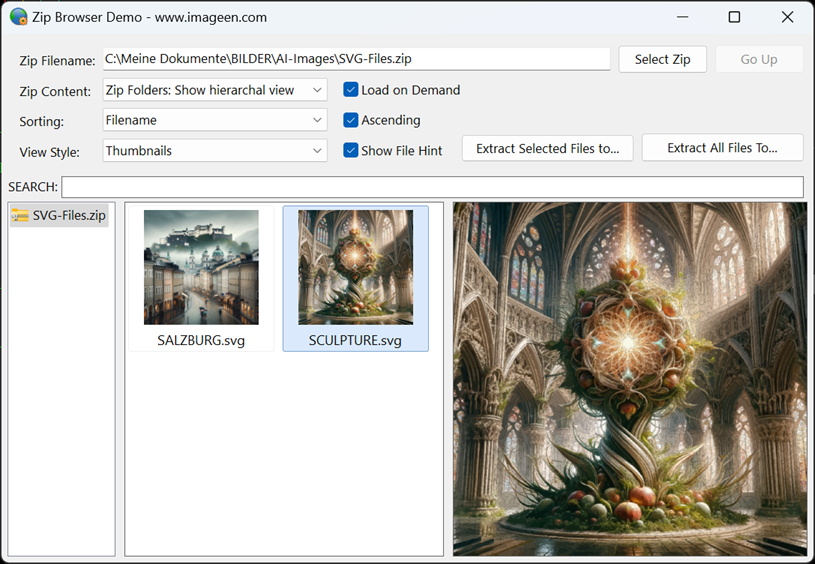
Task: Click the zip folder icon beside SVG-Files.zip
Action: click(x=20, y=215)
